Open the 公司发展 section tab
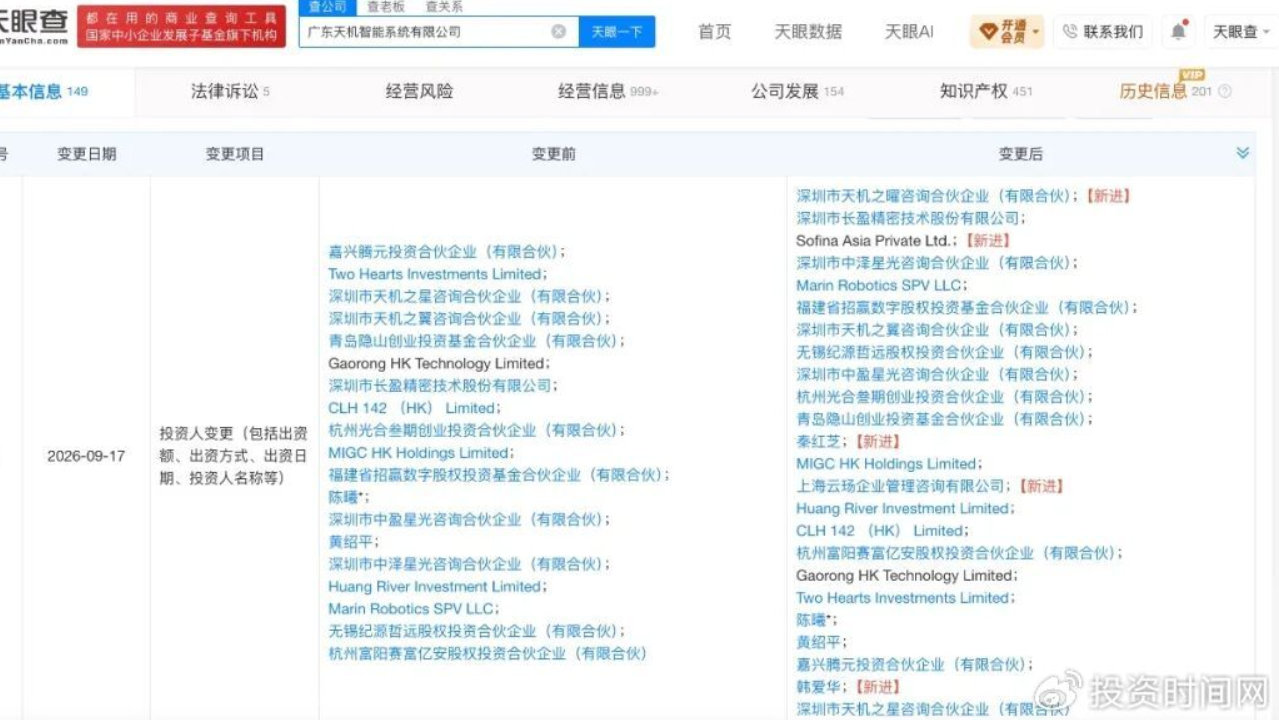The width and height of the screenshot is (1279, 720). 798,91
